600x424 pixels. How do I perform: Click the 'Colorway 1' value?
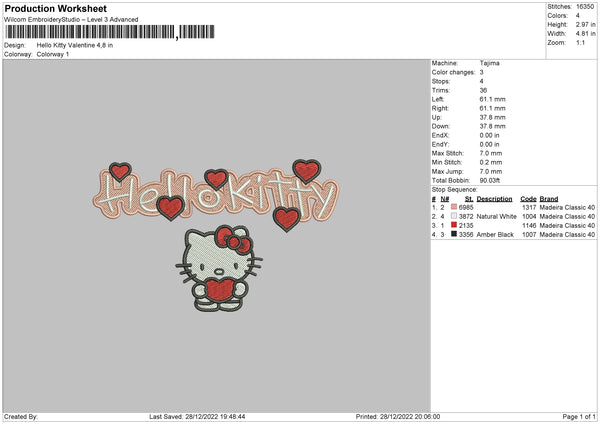pyautogui.click(x=53, y=54)
